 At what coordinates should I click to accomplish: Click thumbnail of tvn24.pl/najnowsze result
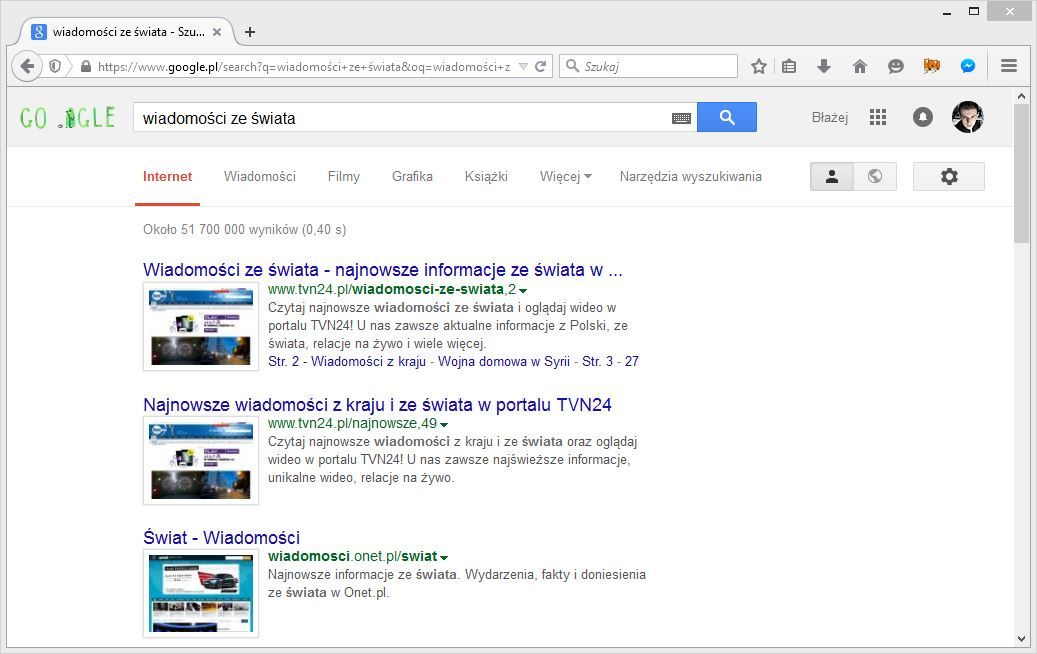[201, 461]
